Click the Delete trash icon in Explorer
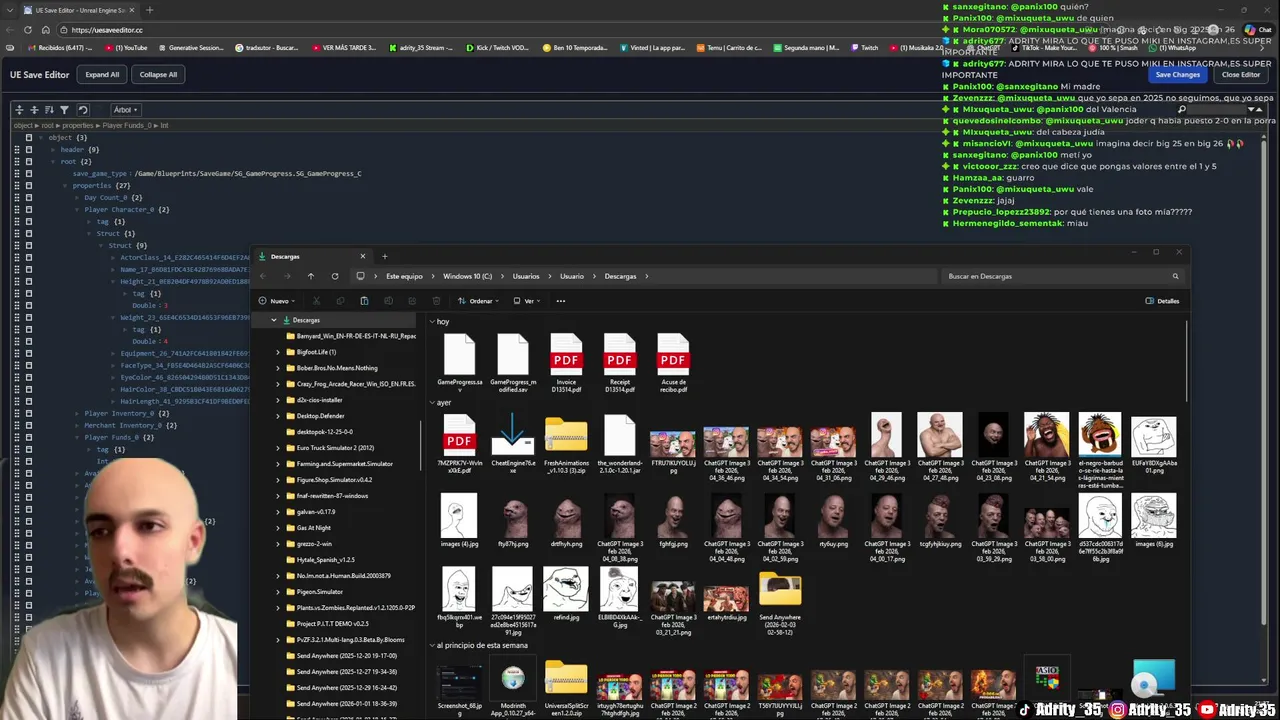Viewport: 1280px width, 720px height. [436, 301]
